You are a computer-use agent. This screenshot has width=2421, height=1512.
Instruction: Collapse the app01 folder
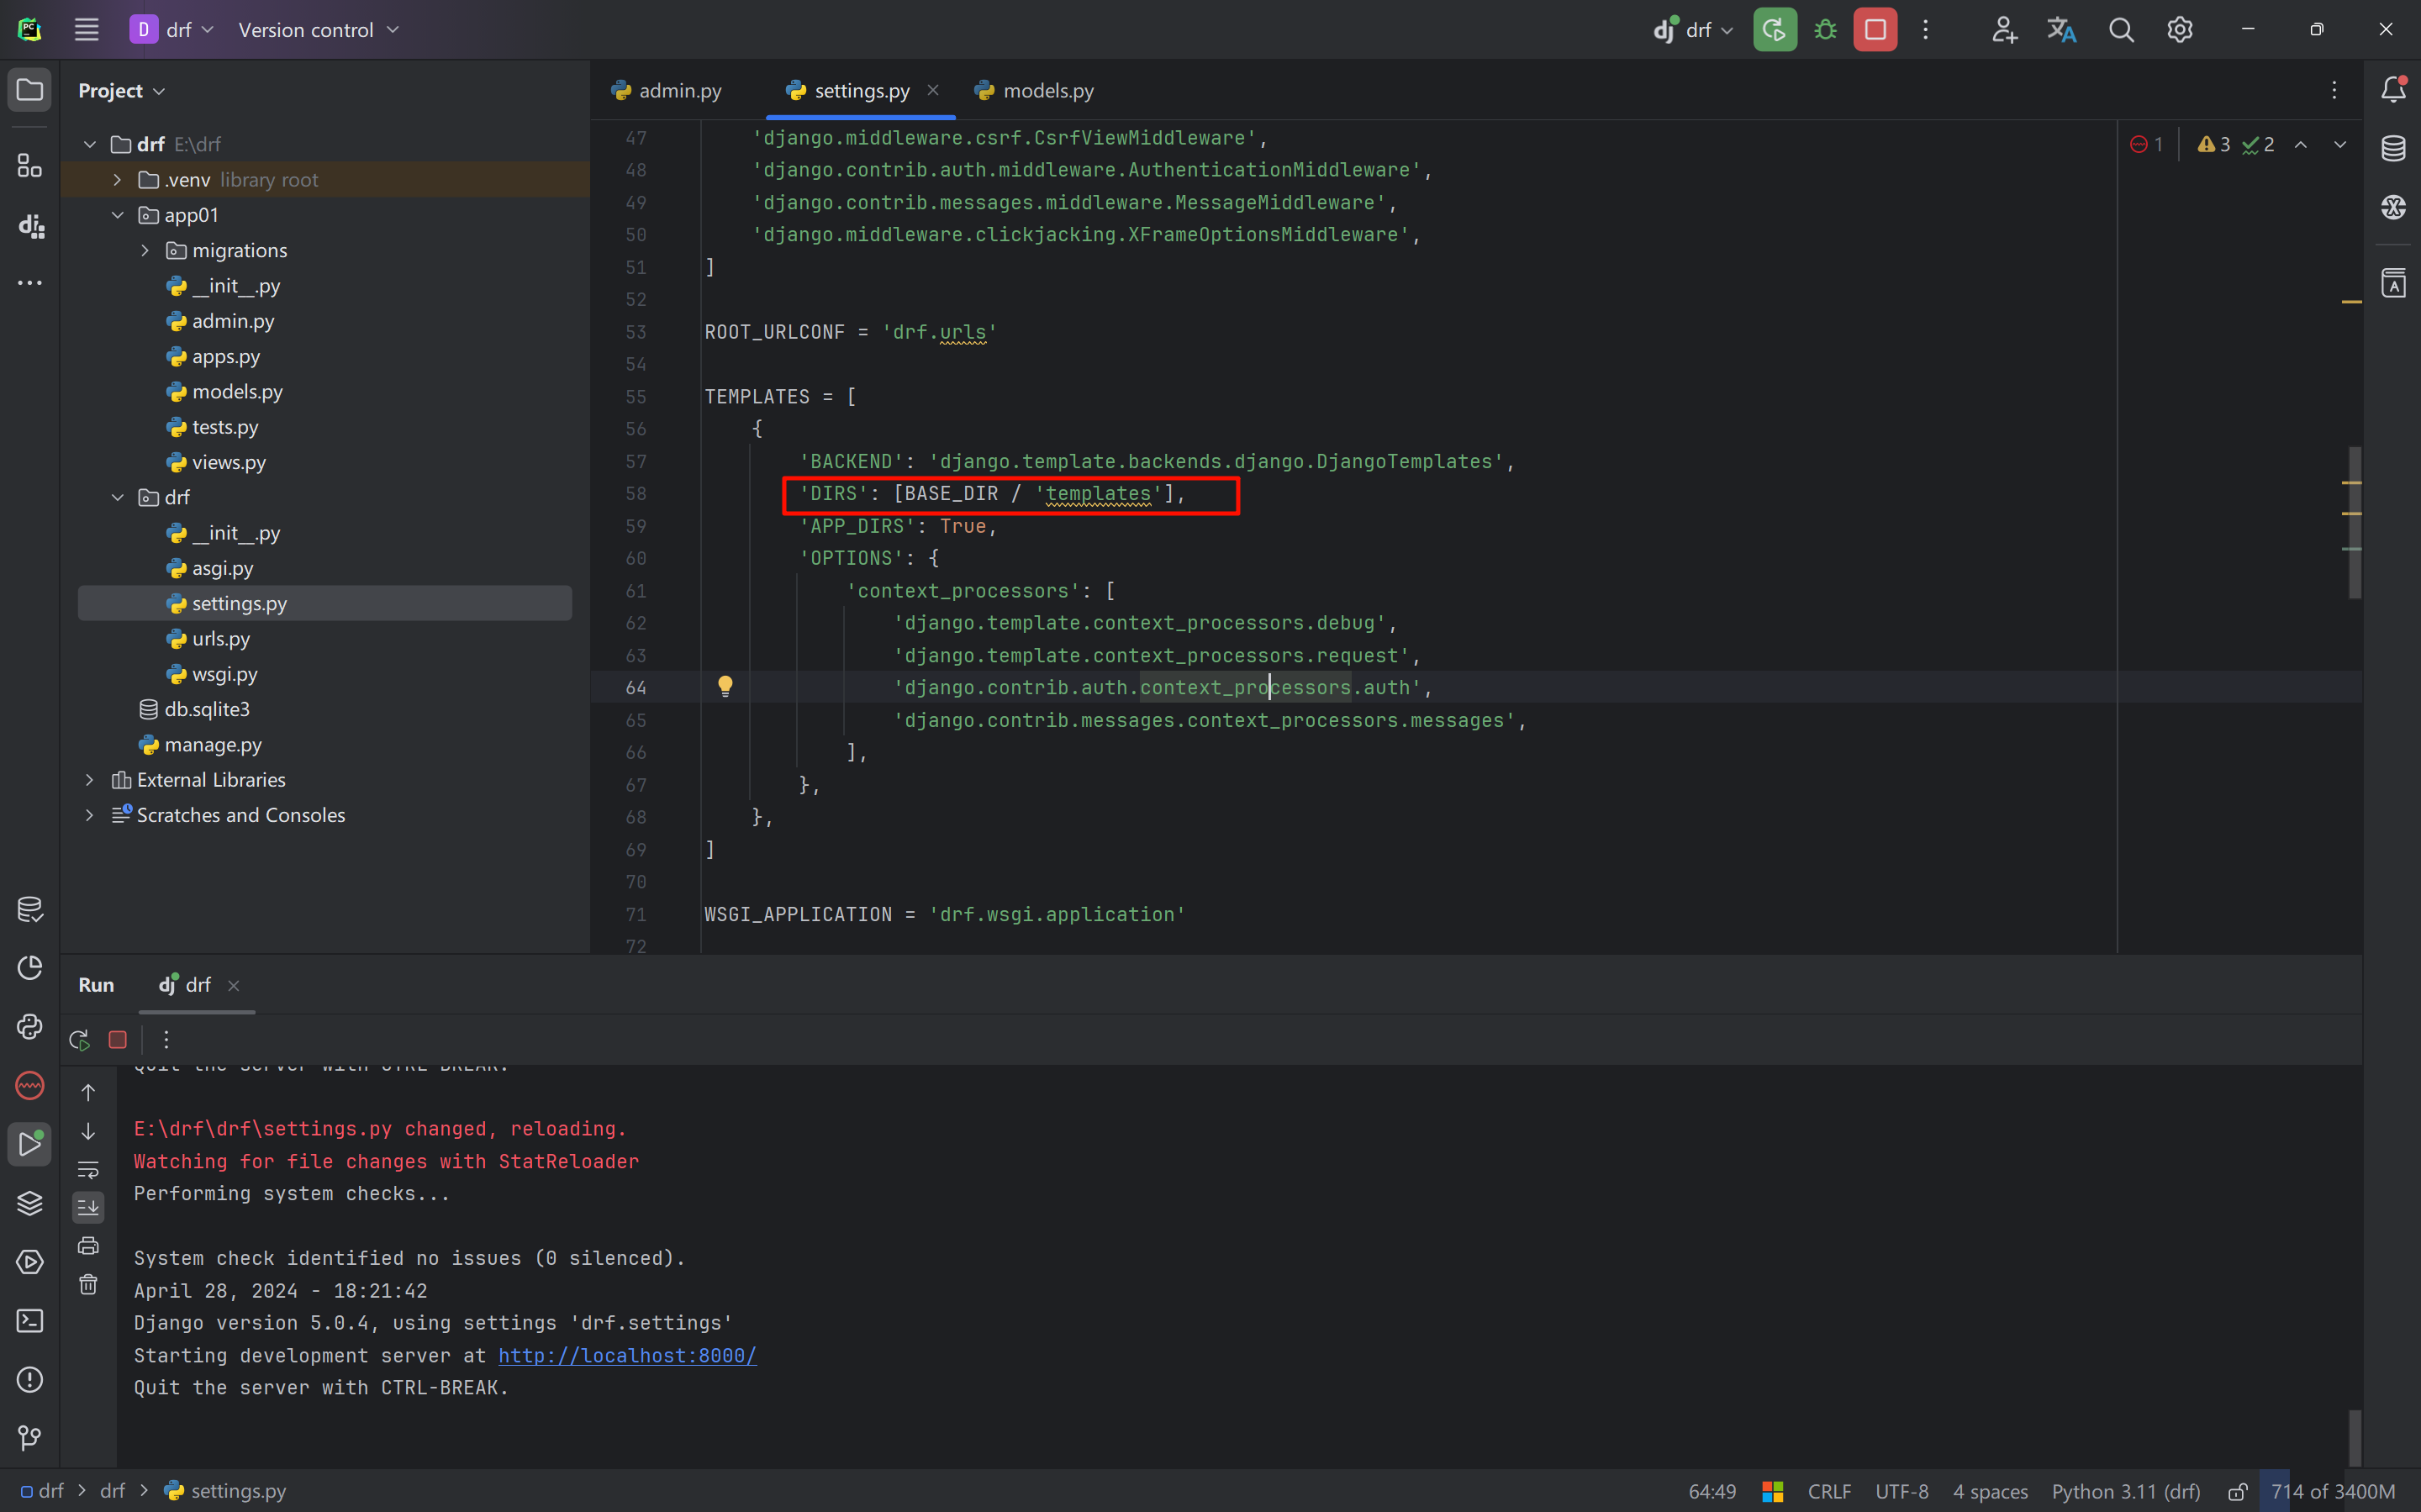pyautogui.click(x=117, y=215)
